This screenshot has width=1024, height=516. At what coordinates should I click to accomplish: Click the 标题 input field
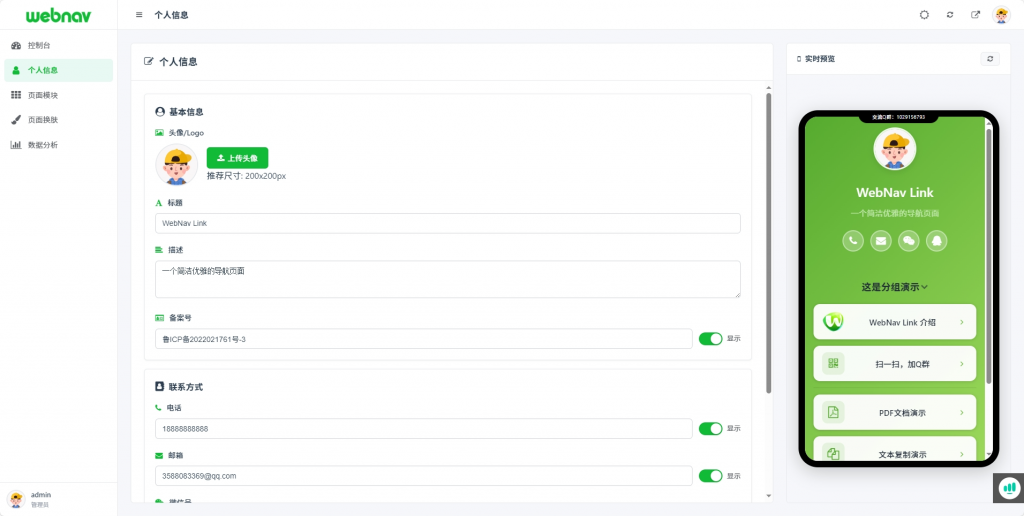click(x=447, y=223)
